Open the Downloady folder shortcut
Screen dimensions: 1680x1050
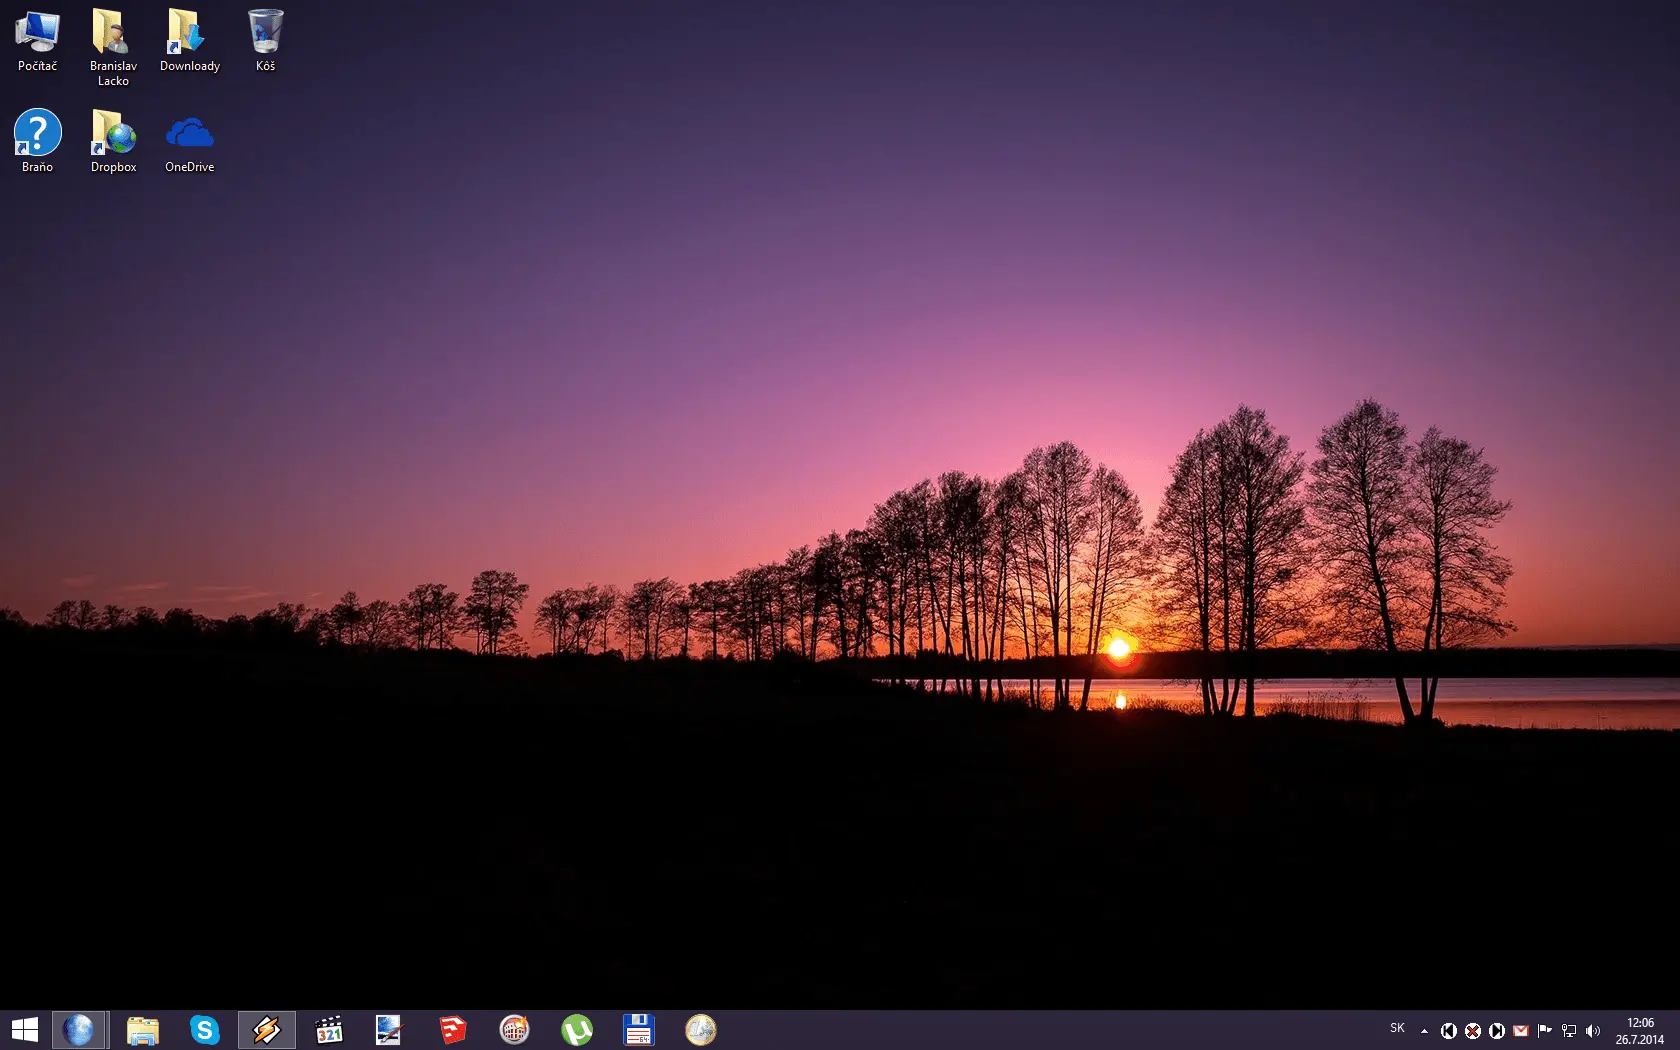tap(189, 41)
